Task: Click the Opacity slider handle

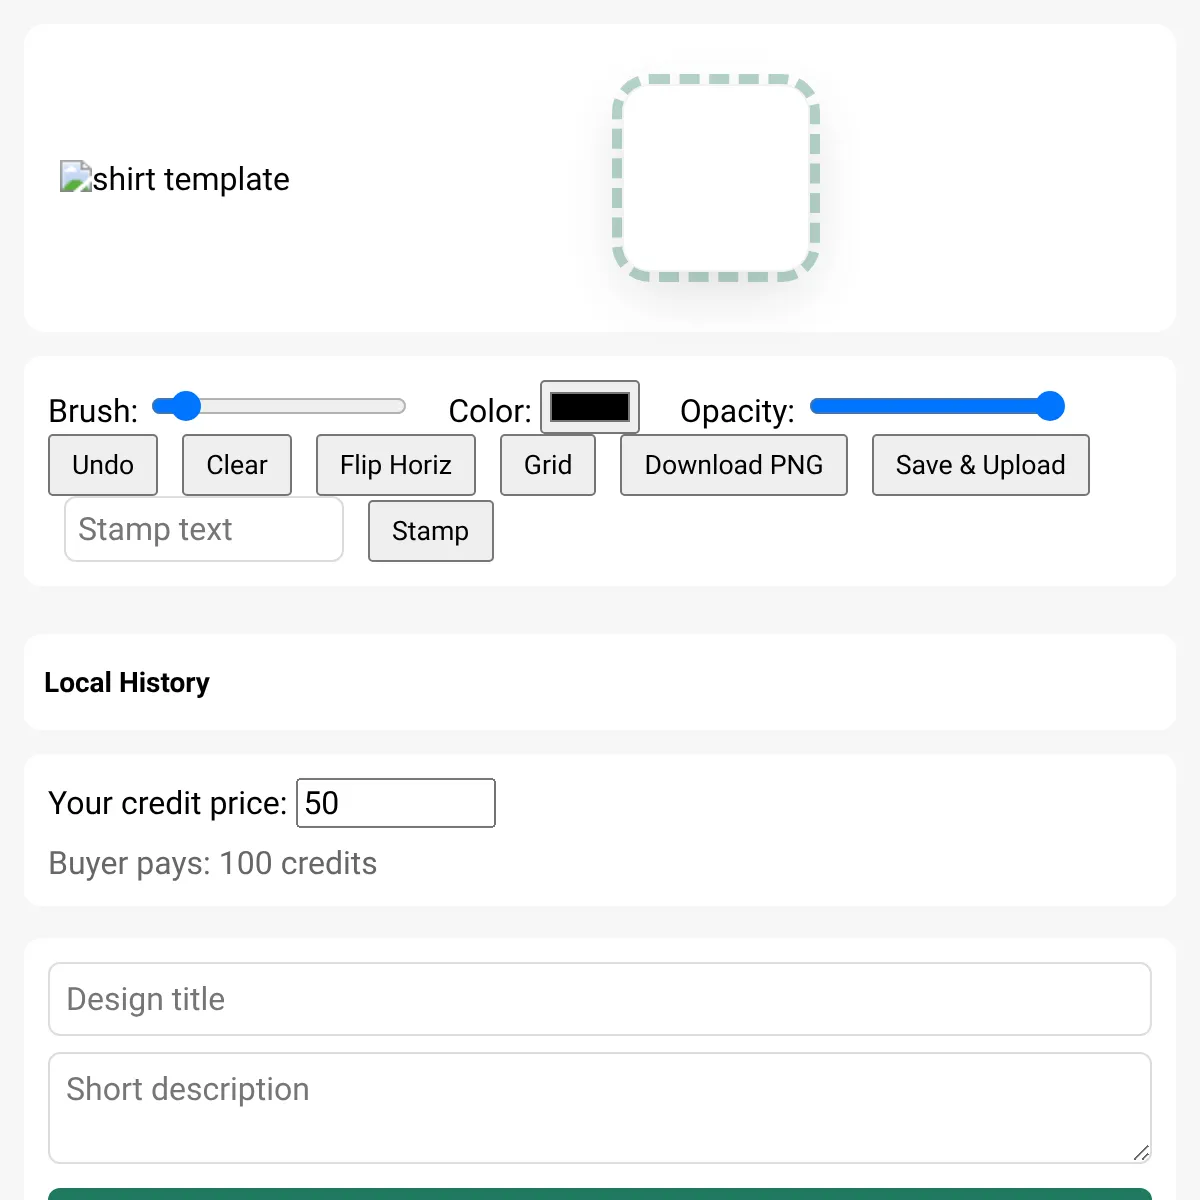Action: [1050, 406]
